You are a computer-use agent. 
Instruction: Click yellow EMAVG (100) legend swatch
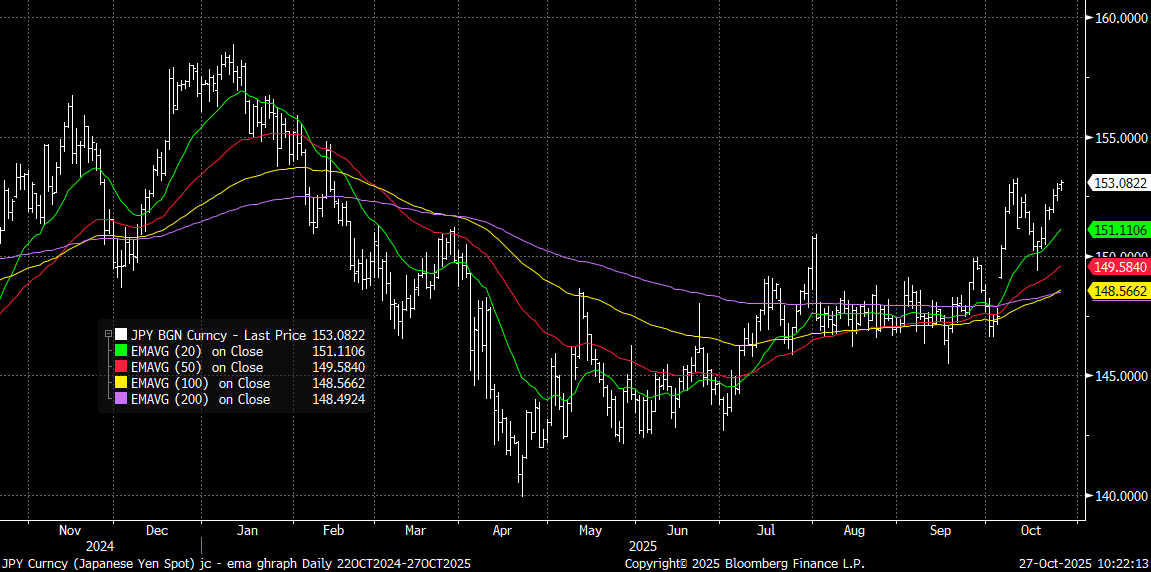121,383
